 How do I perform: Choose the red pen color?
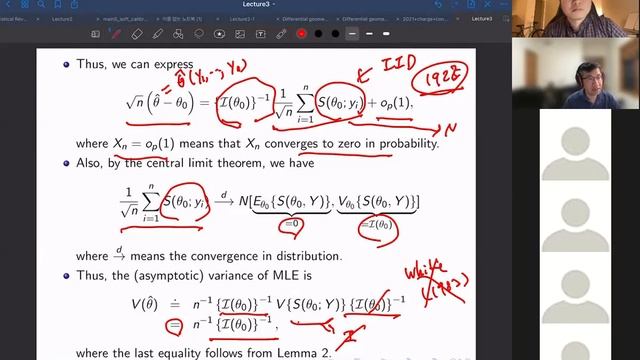pos(302,34)
